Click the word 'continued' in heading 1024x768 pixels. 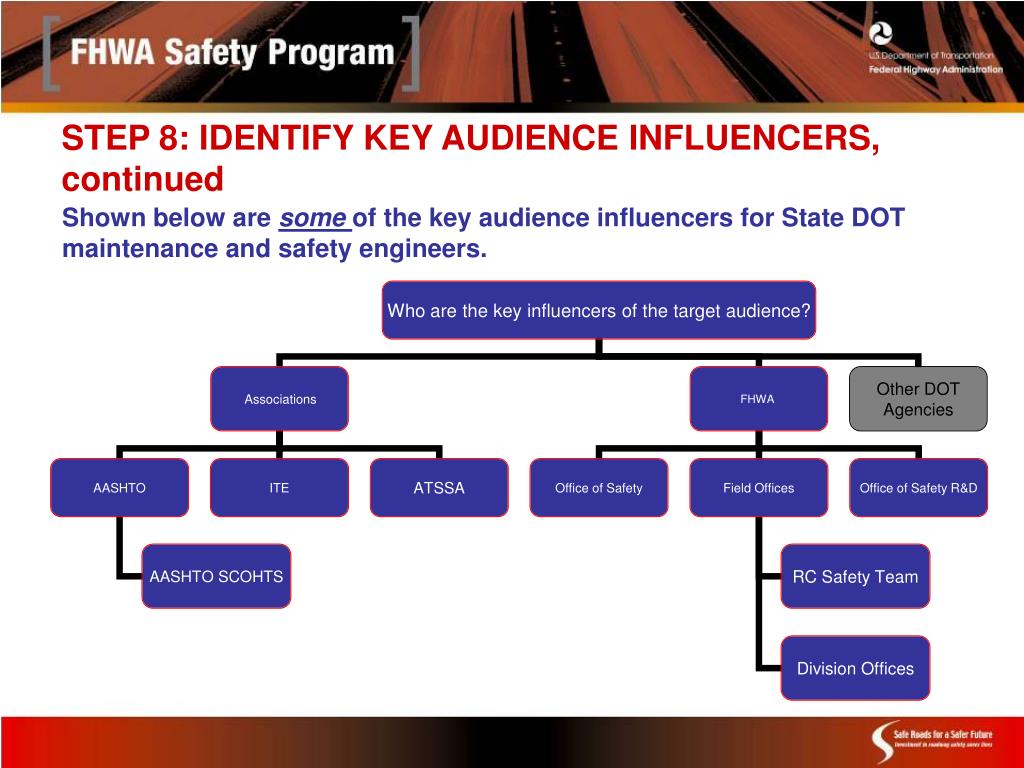coord(142,179)
